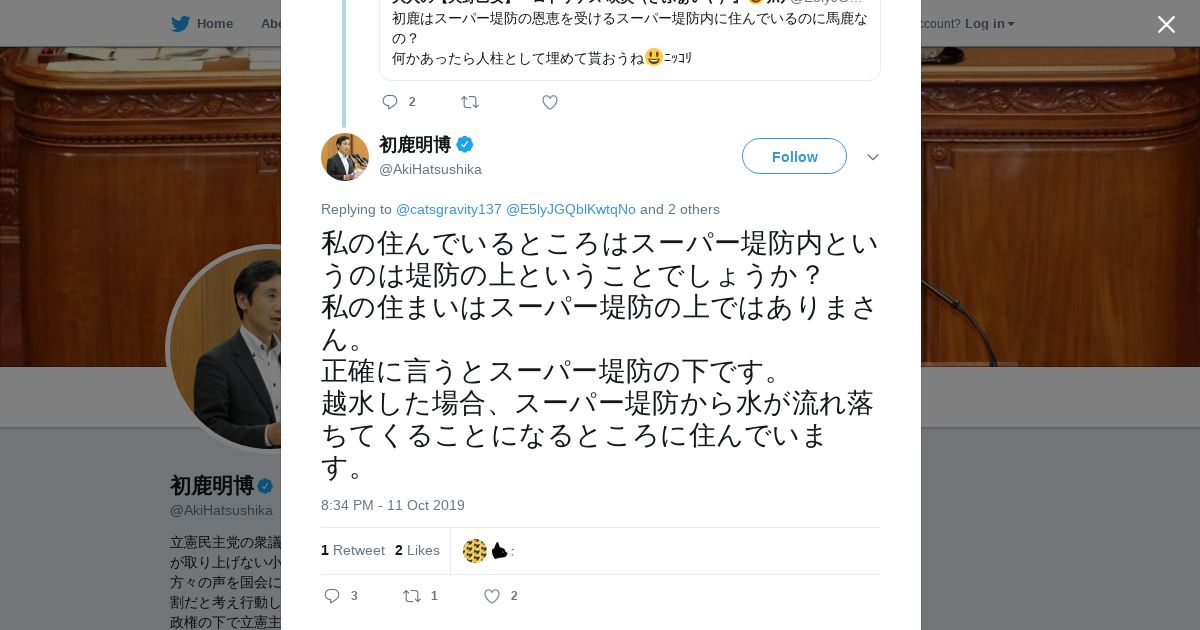The height and width of the screenshot is (630, 1200).
Task: View the 2 Likes list
Action: coord(417,550)
